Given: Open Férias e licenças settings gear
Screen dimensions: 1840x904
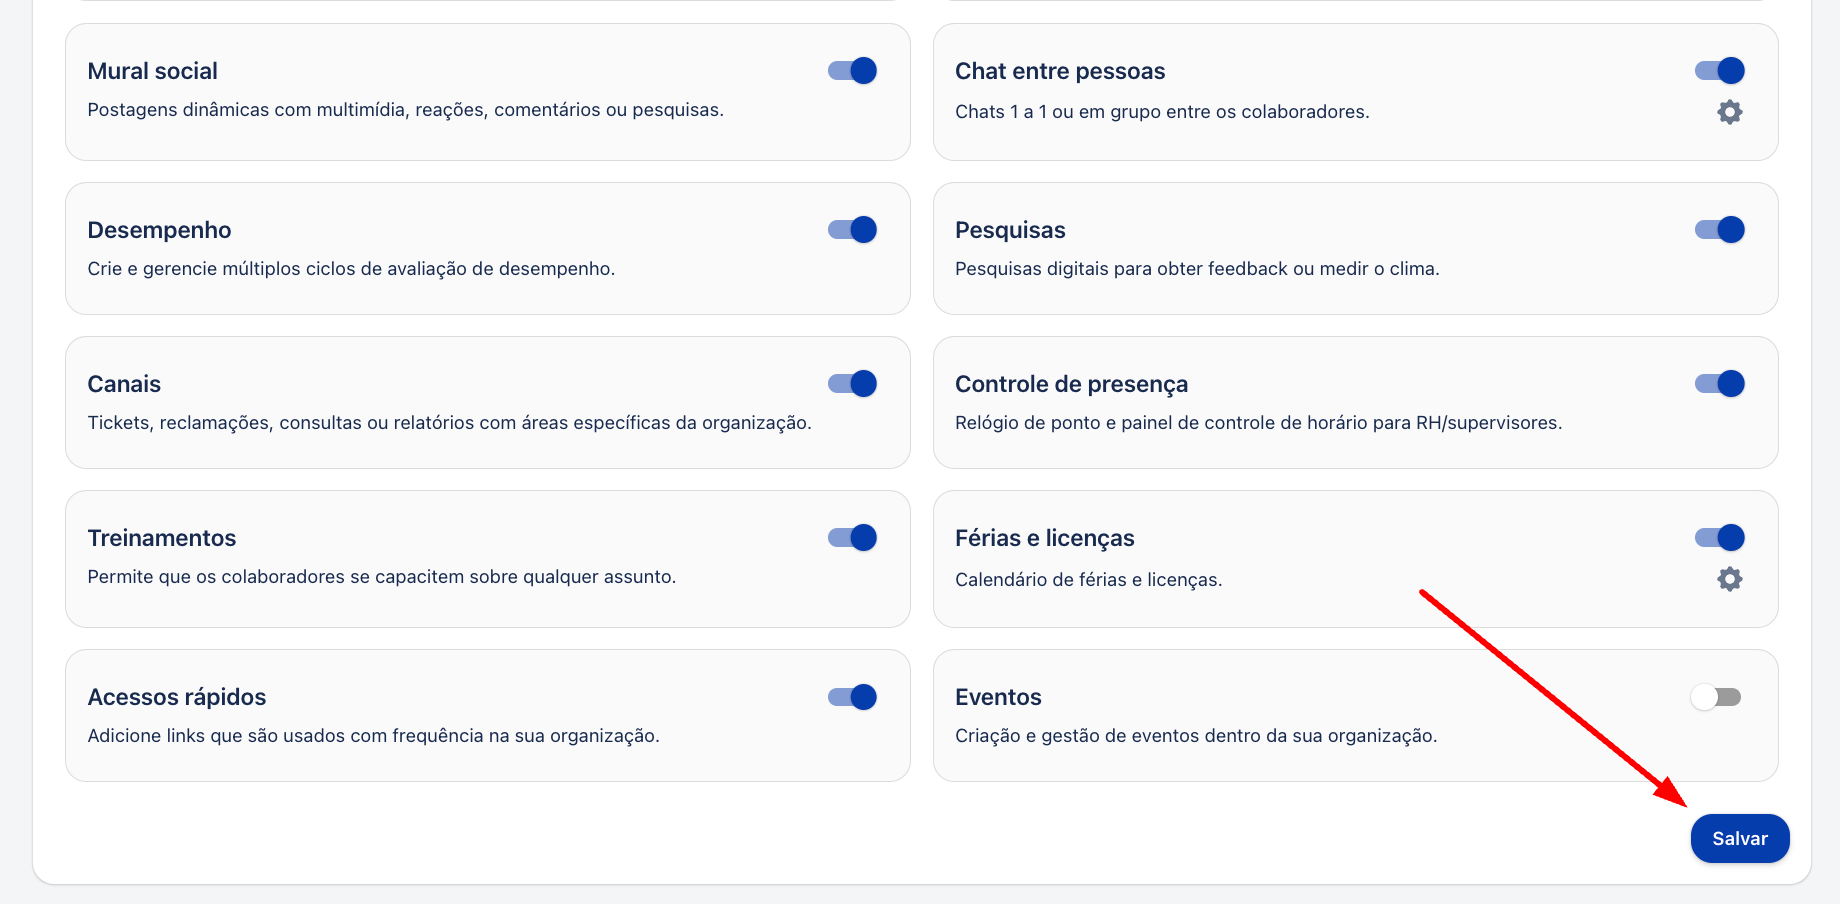Looking at the screenshot, I should 1729,579.
